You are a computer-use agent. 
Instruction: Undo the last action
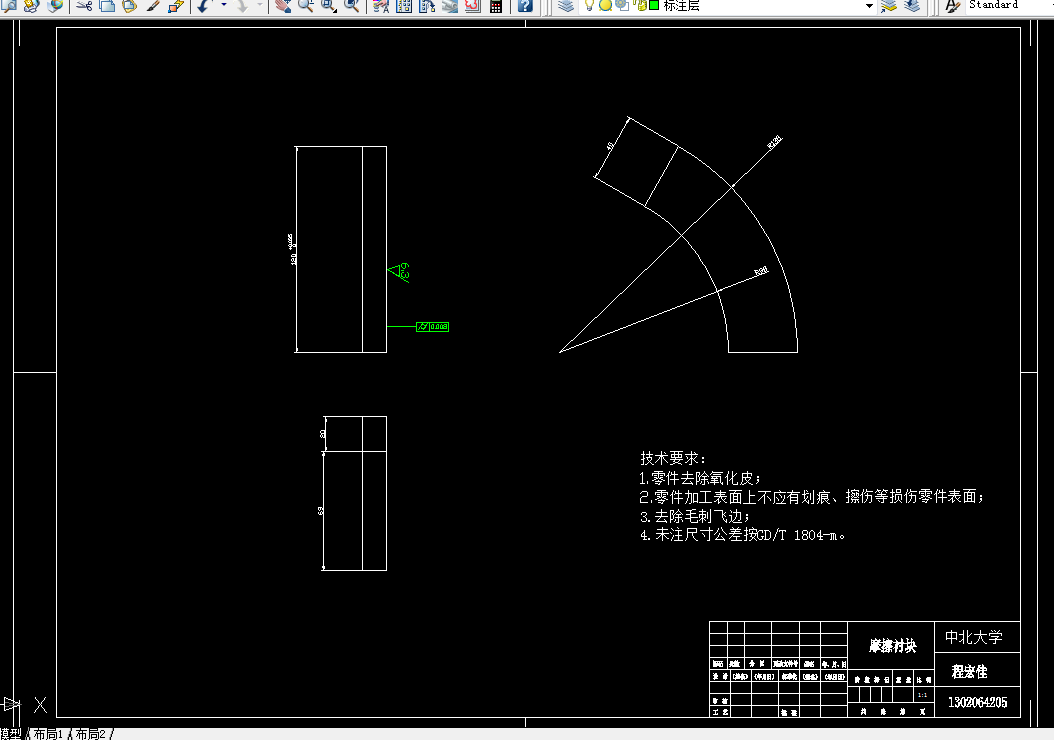click(204, 5)
